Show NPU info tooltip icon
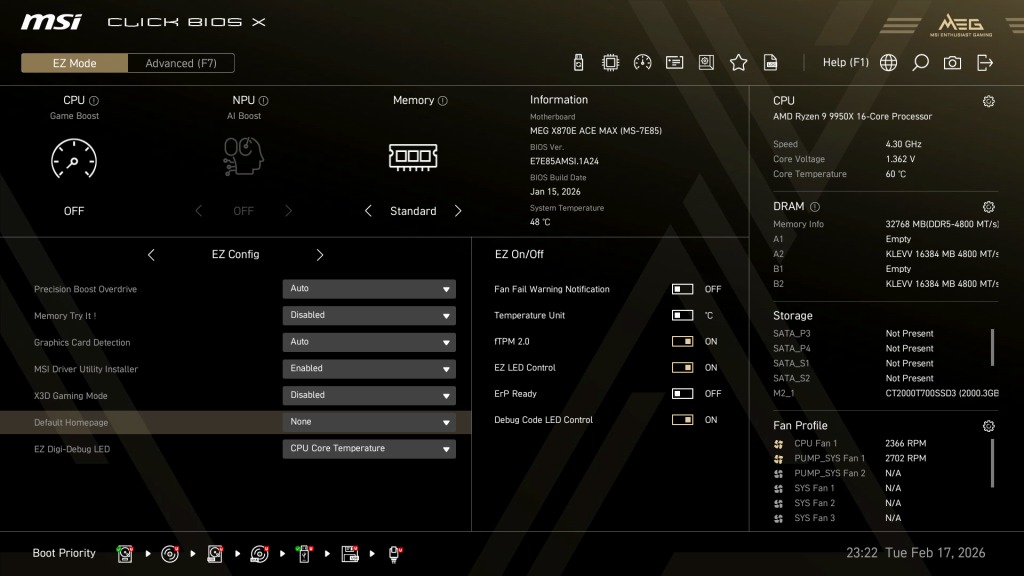 [263, 101]
